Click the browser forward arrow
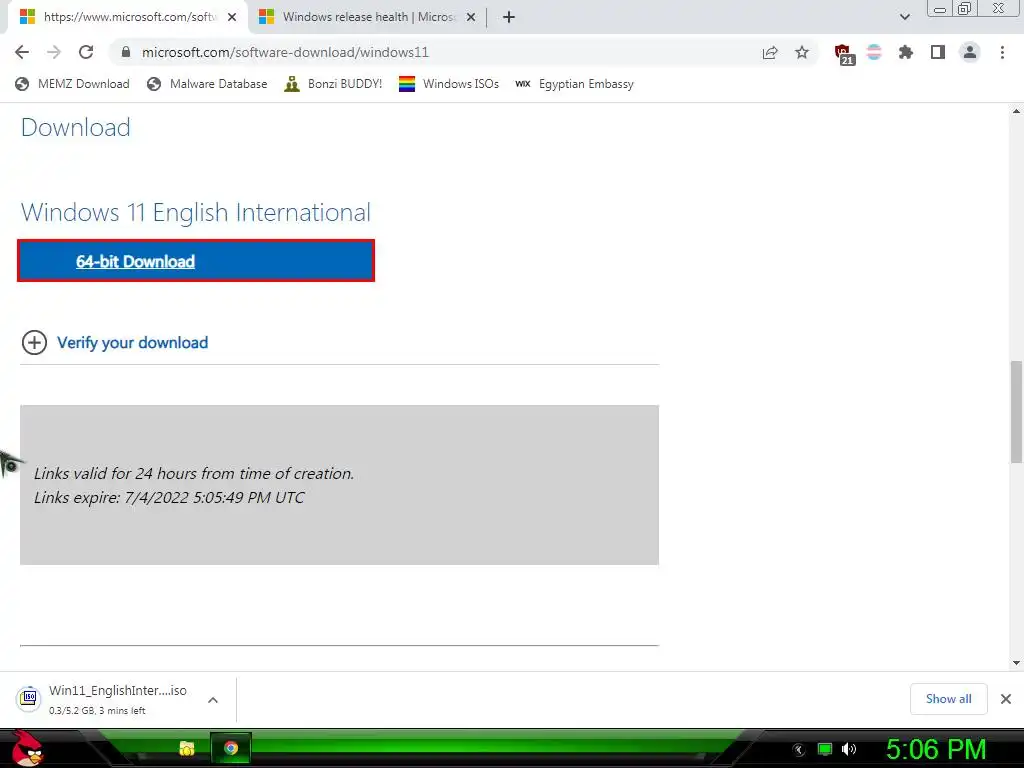 click(x=54, y=52)
